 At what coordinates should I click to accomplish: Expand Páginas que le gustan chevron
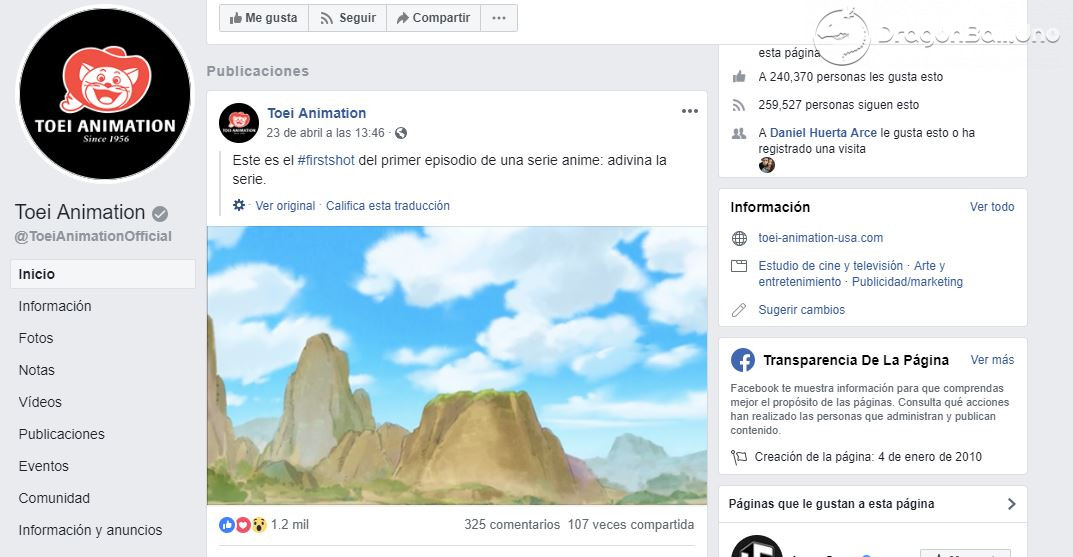(x=1011, y=504)
